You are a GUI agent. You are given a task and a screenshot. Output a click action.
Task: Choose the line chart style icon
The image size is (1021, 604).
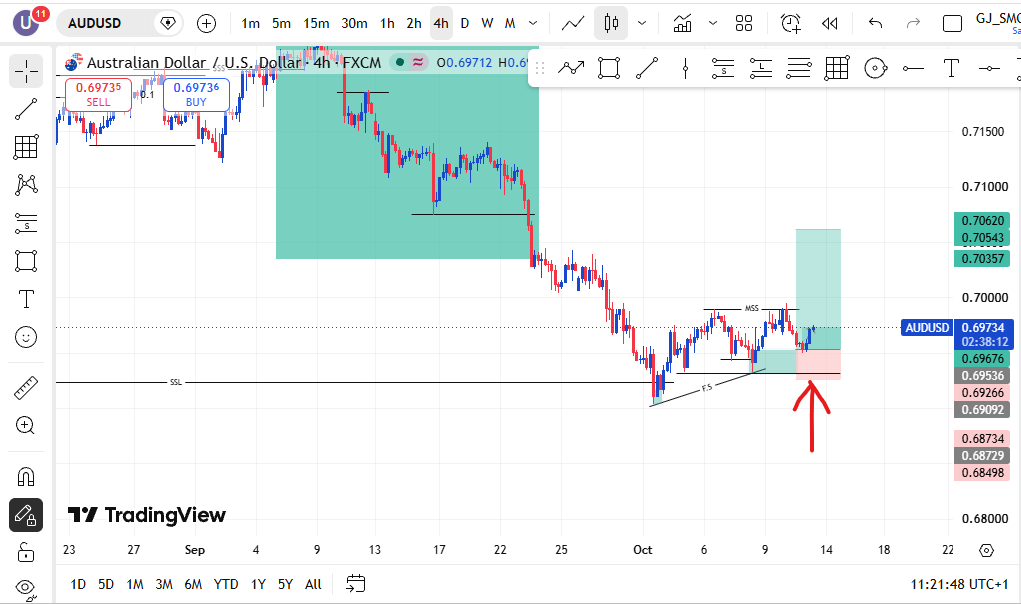(573, 23)
